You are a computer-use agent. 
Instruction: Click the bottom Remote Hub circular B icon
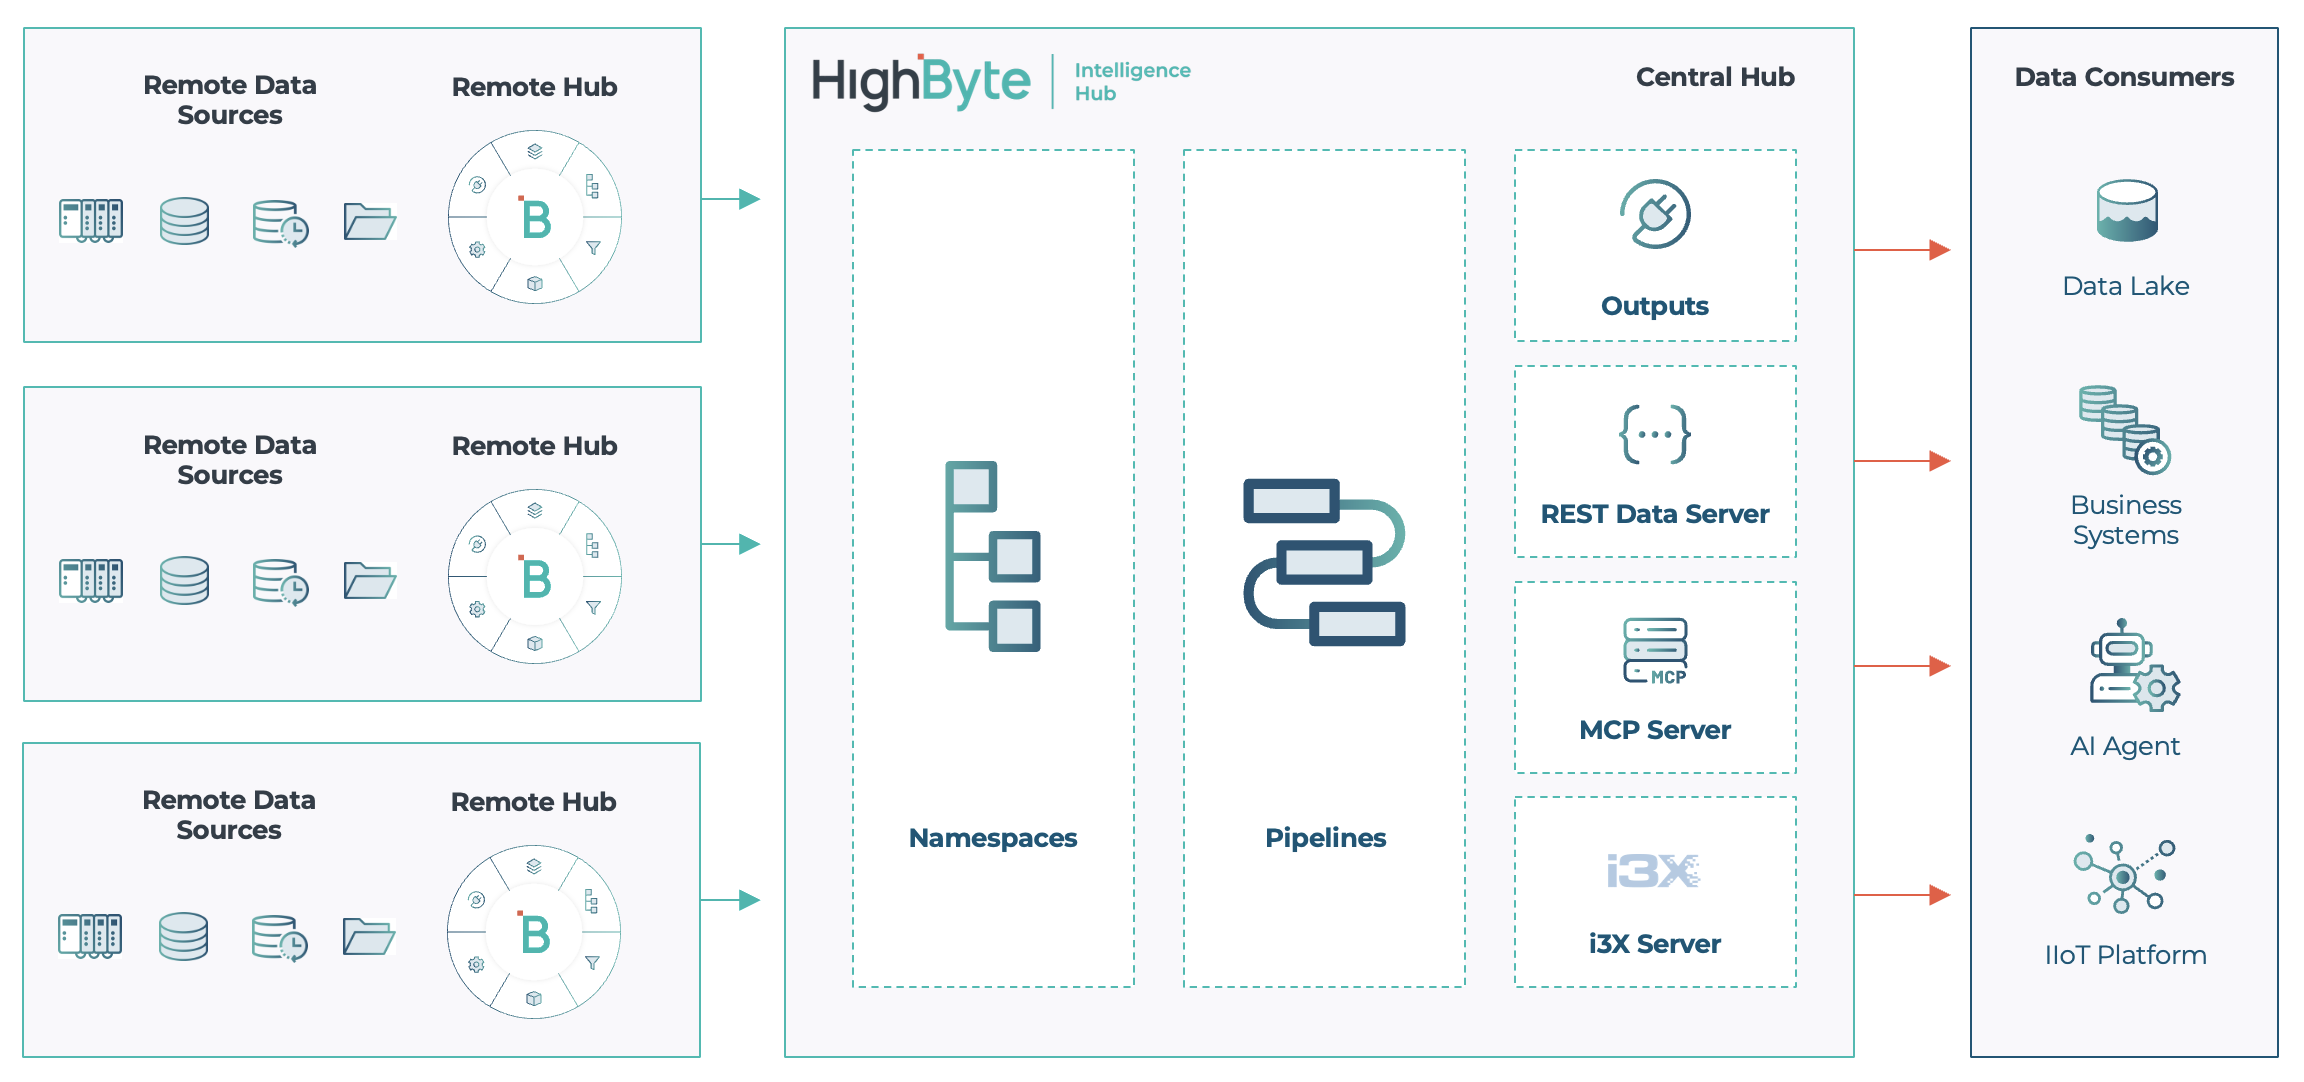point(534,932)
